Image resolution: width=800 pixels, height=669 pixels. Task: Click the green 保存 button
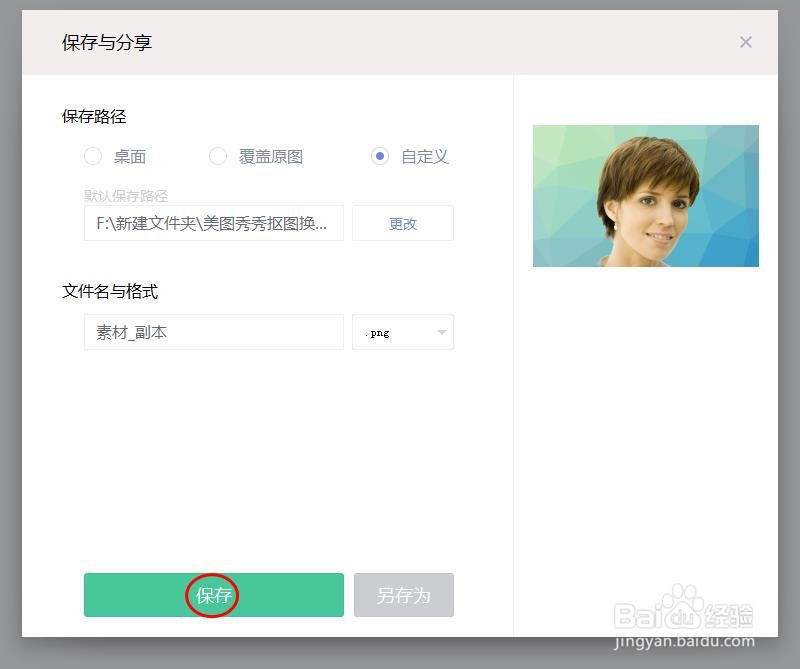tap(214, 595)
